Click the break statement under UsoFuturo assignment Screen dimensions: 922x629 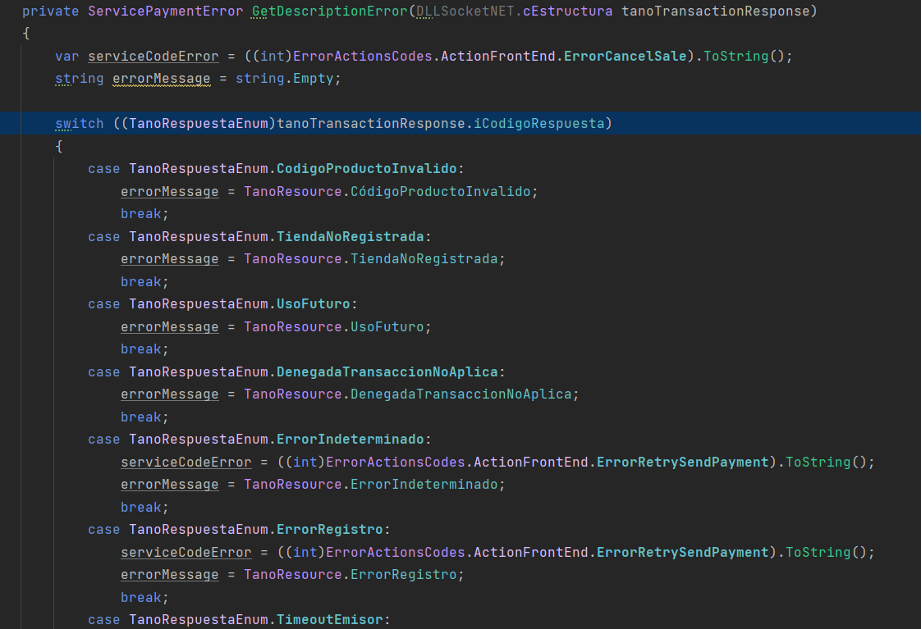point(141,349)
